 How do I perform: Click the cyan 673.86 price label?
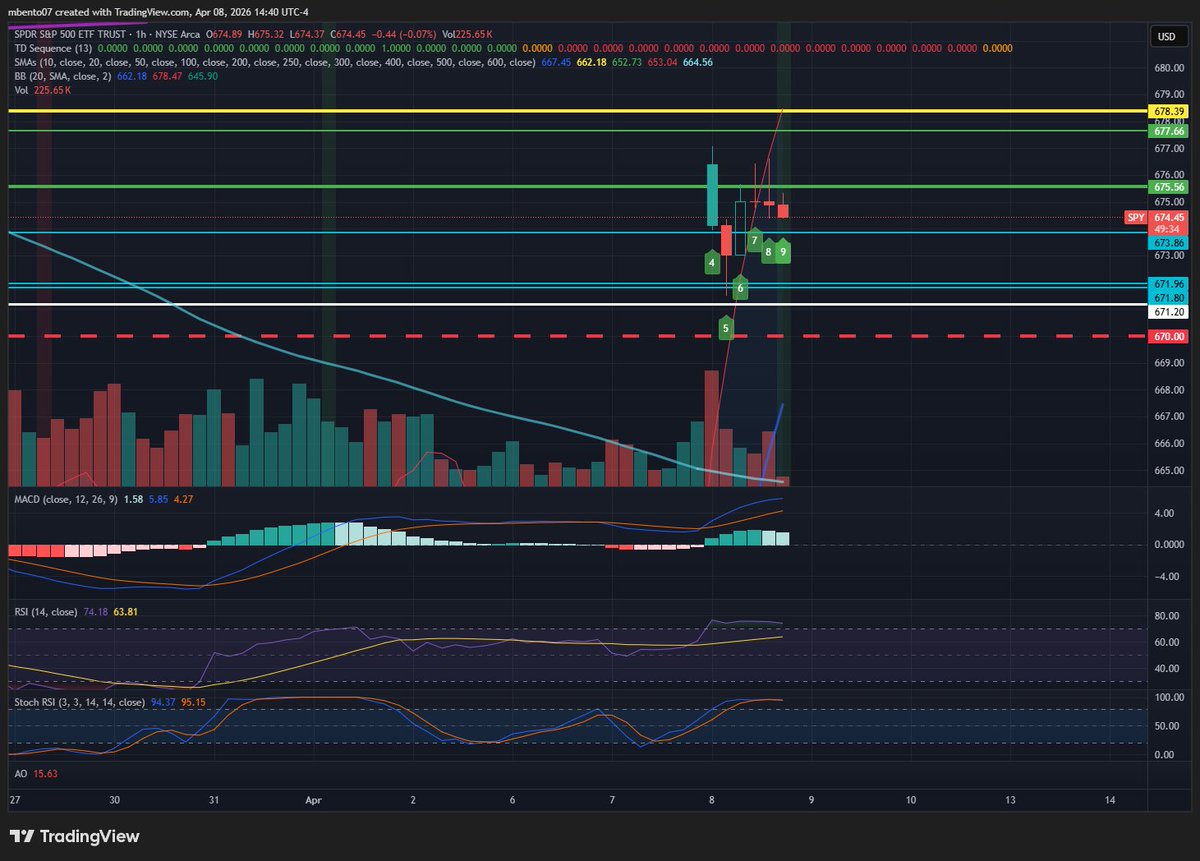click(1169, 243)
